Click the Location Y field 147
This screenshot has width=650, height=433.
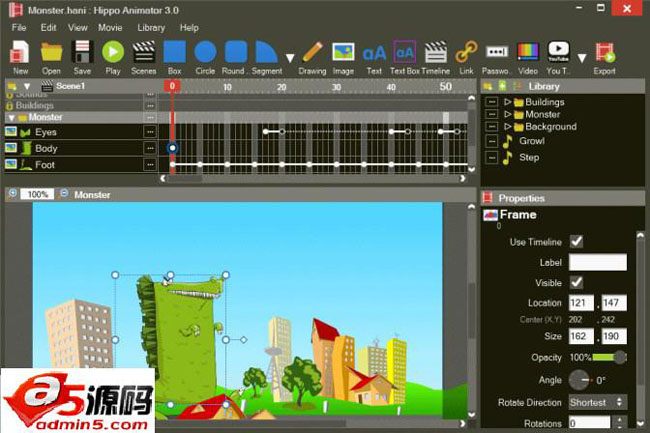point(614,303)
